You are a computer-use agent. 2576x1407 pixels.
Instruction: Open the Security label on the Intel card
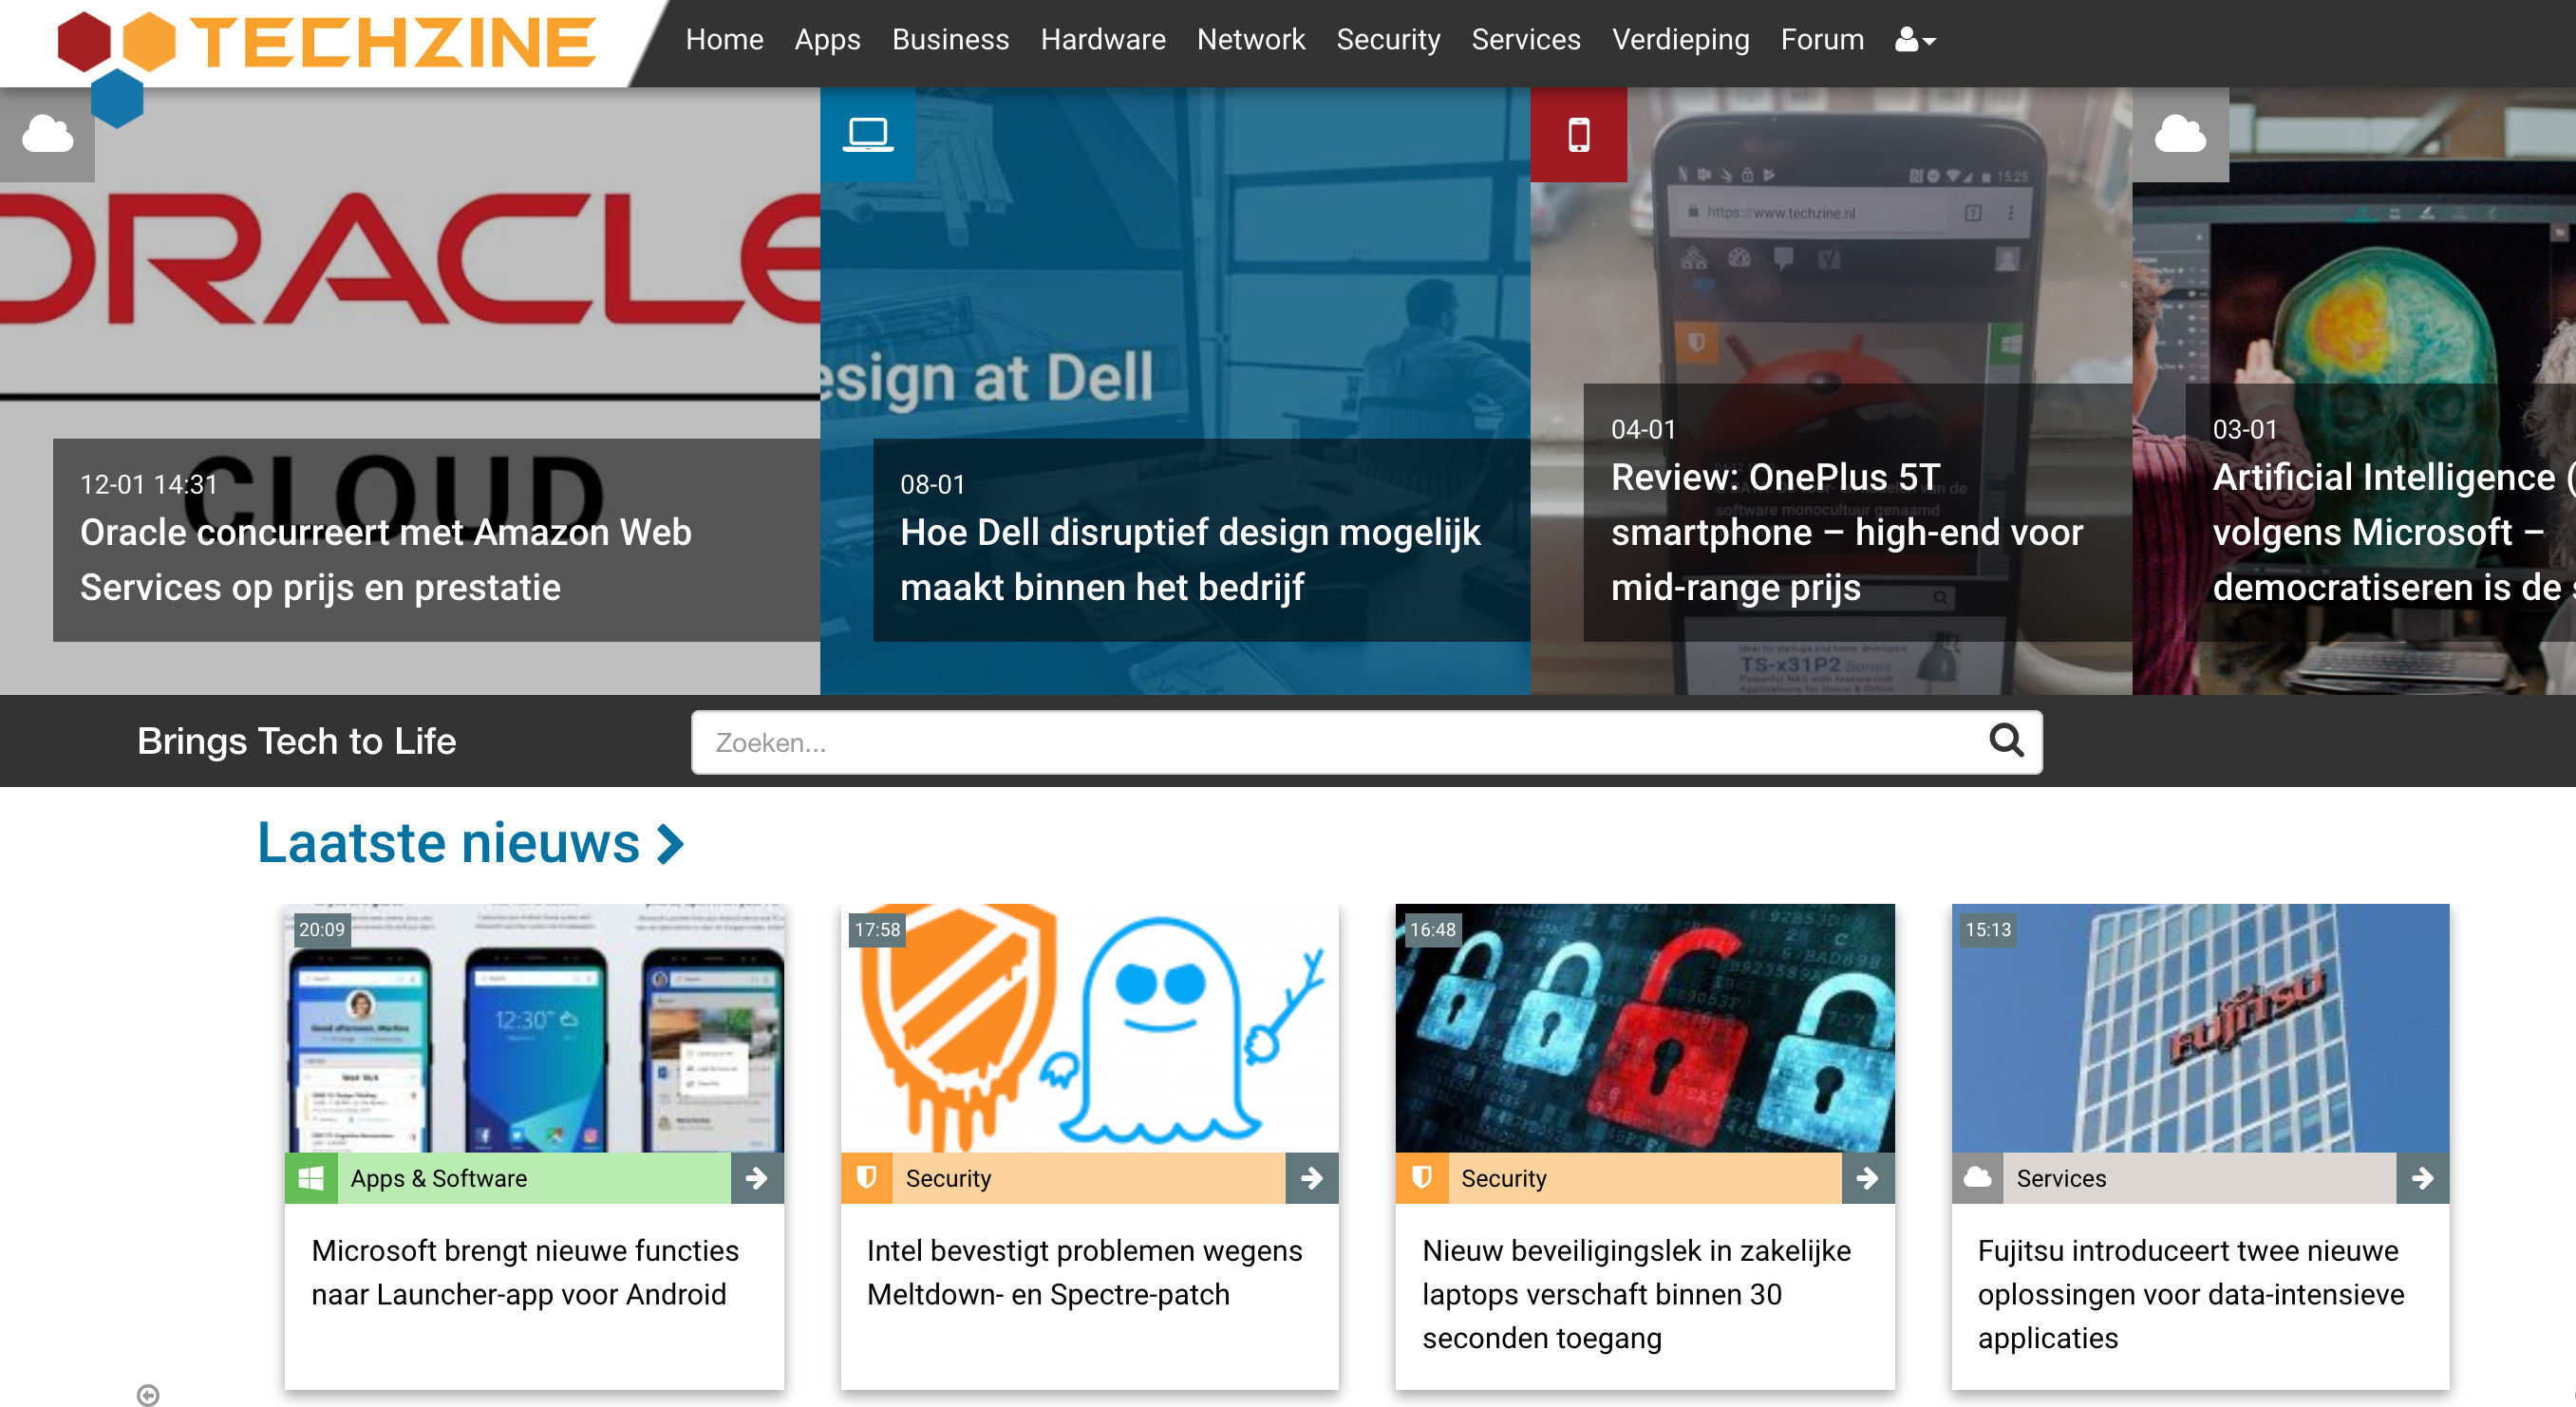pos(948,1178)
